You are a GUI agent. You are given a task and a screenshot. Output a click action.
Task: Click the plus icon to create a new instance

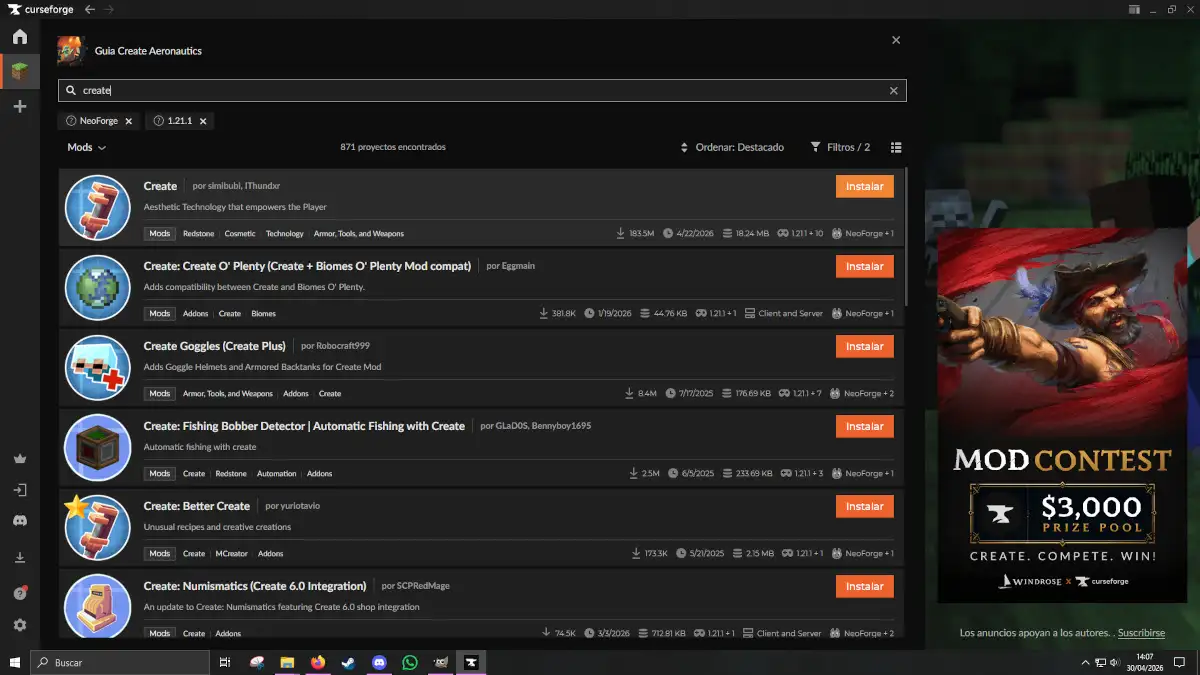click(x=20, y=106)
